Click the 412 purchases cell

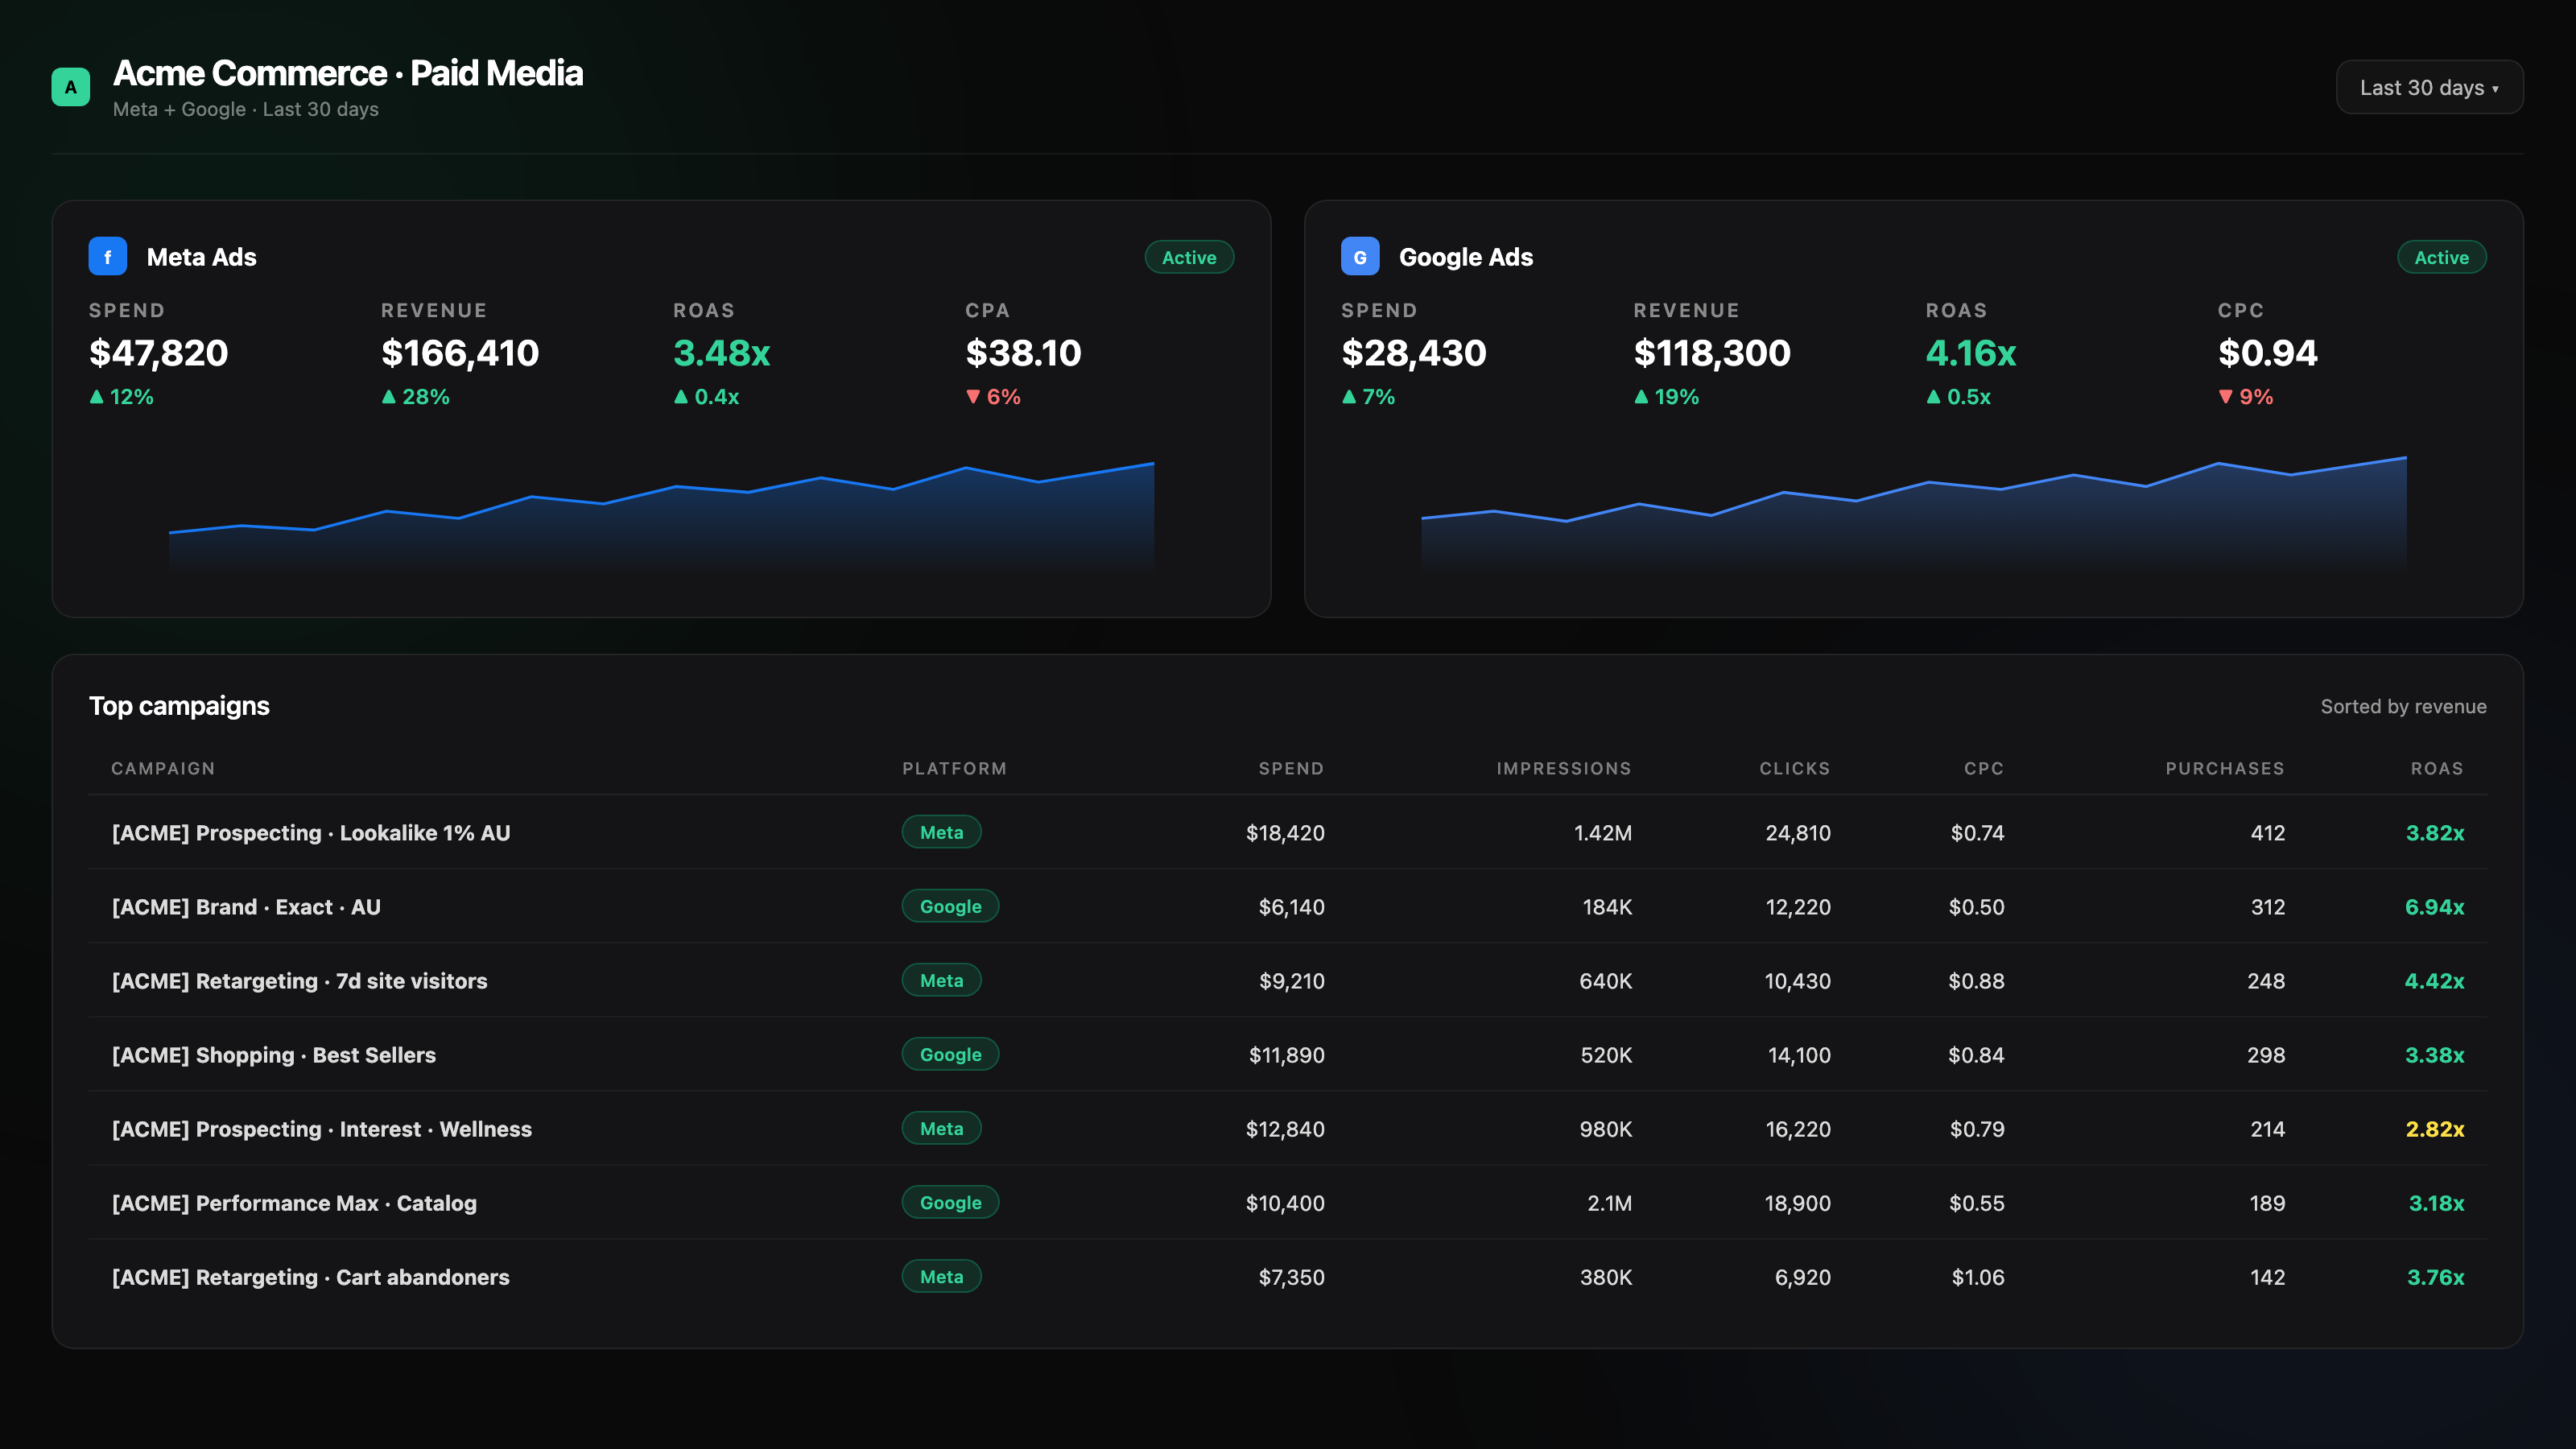pyautogui.click(x=2267, y=832)
